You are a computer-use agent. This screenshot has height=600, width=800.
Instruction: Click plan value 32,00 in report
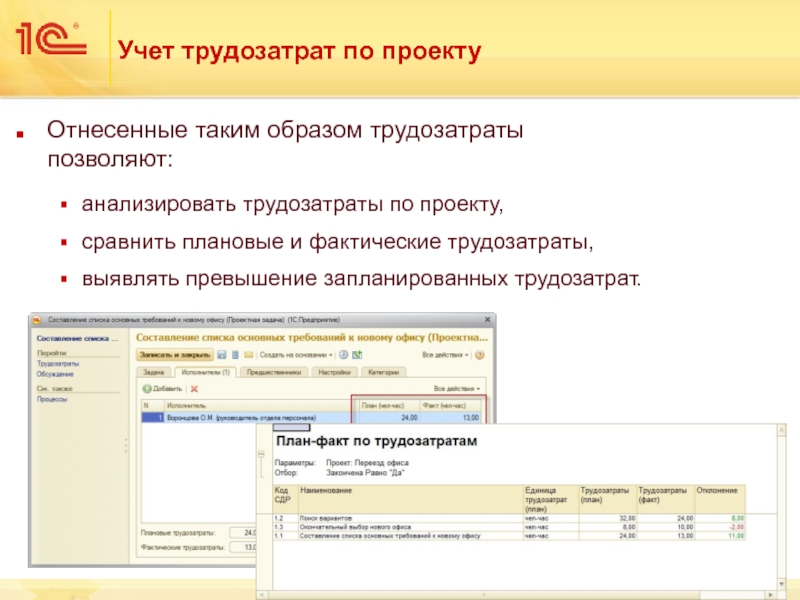627,518
